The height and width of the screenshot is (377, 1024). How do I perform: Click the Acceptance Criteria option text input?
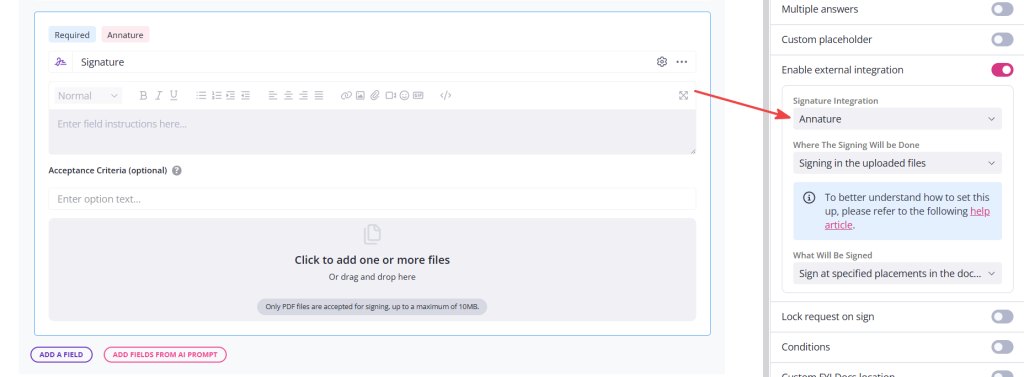point(372,199)
